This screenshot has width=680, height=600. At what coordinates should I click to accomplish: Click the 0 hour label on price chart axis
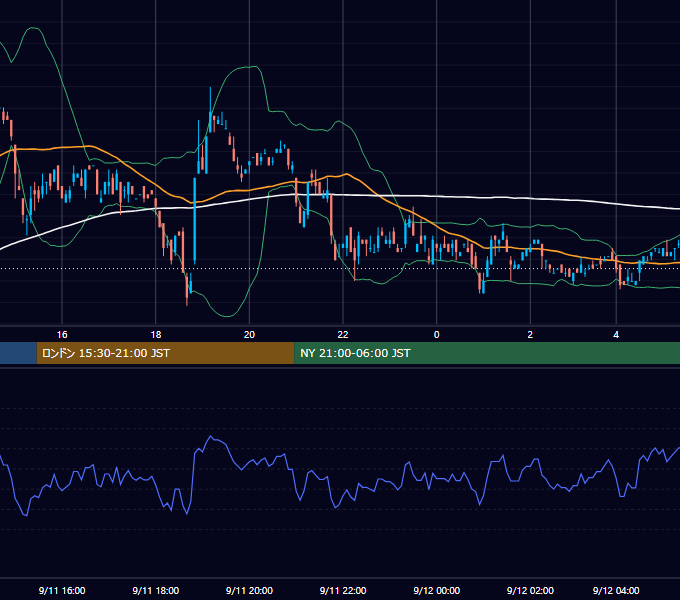tap(437, 335)
